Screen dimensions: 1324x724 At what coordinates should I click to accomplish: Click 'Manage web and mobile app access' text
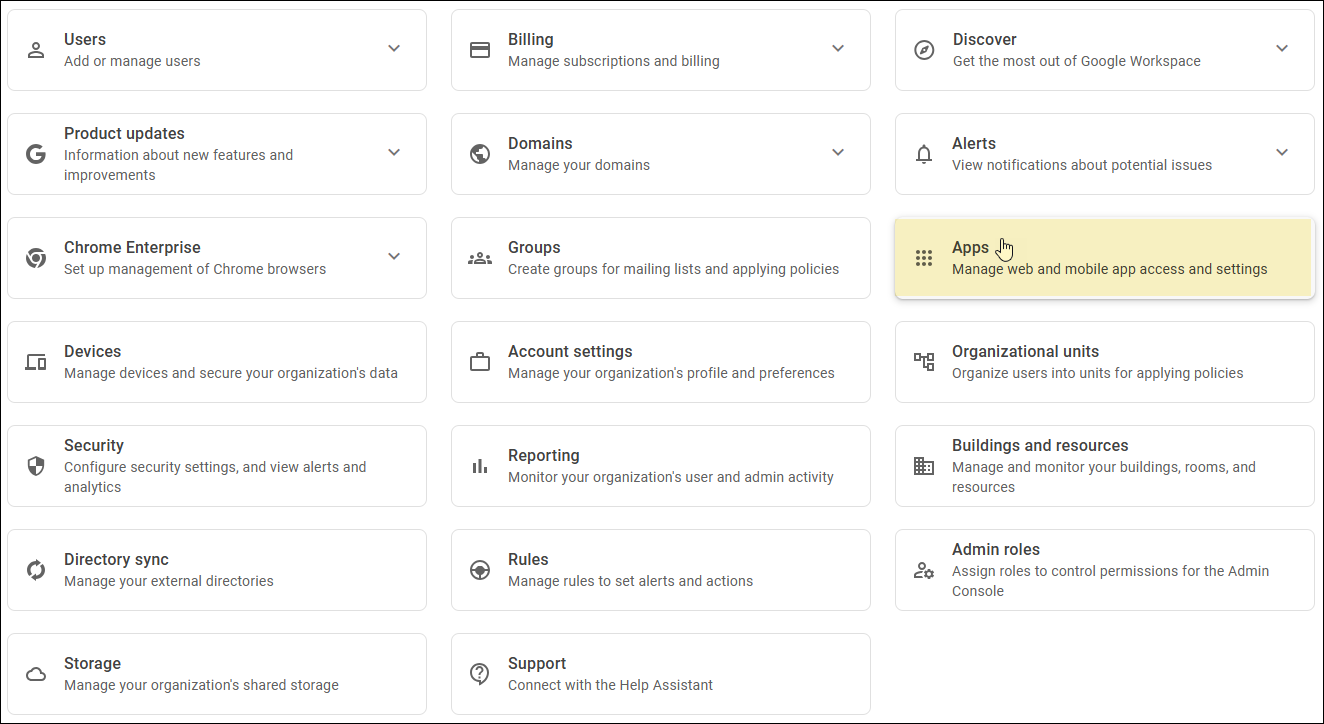[x=1110, y=269]
